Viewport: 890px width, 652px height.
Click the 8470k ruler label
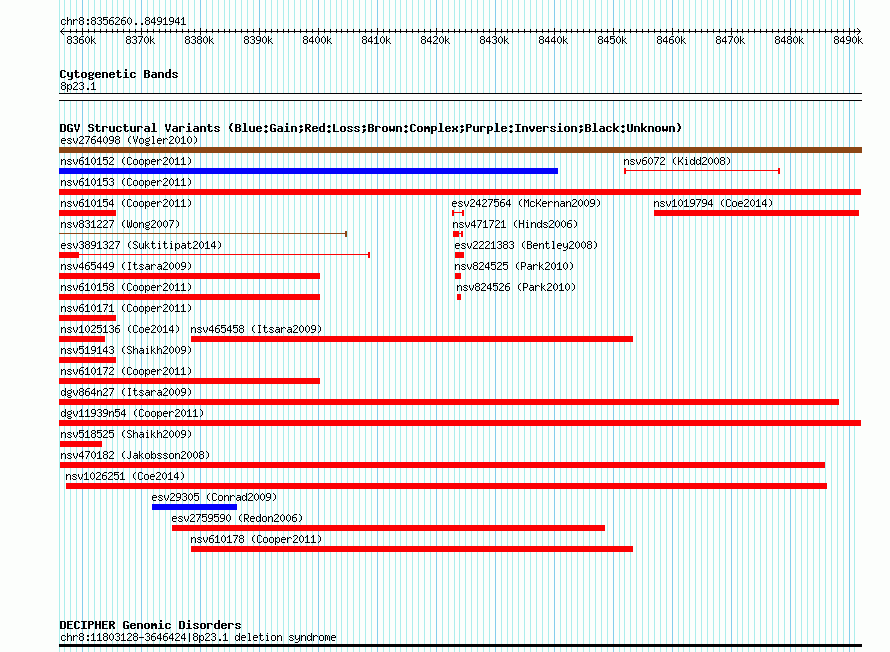731,40
